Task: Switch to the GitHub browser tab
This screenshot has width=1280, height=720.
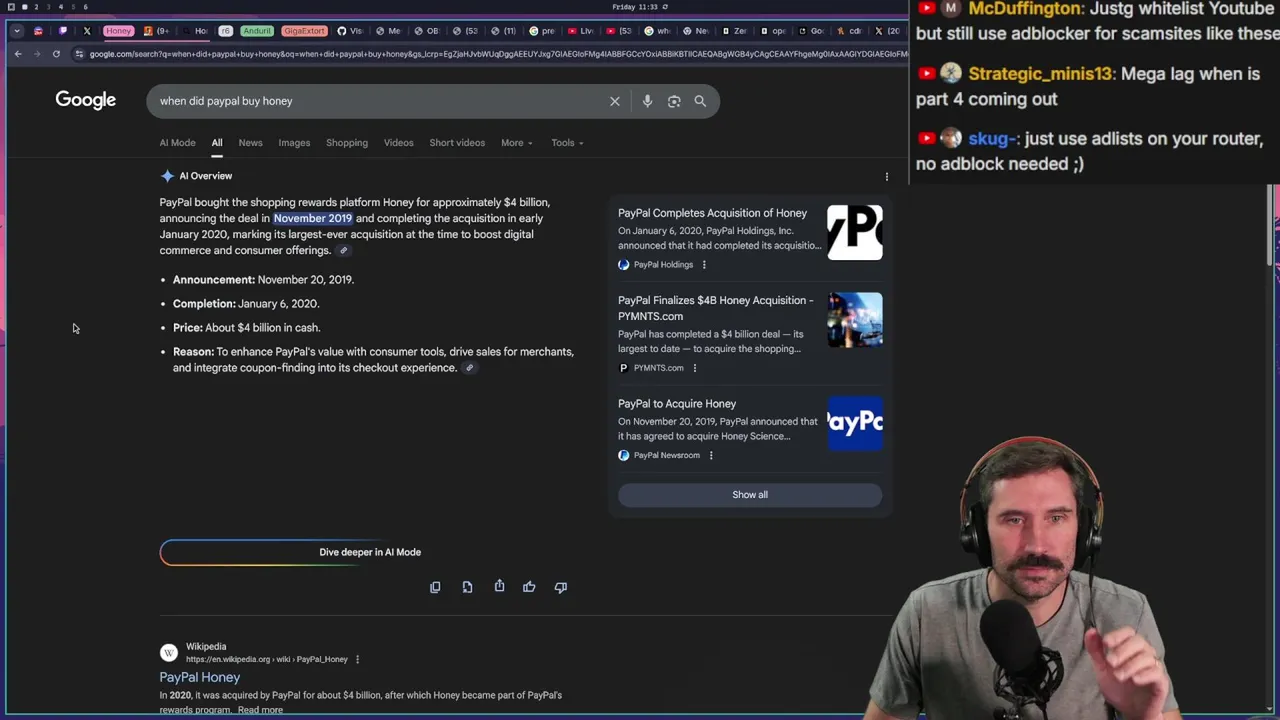Action: click(x=349, y=31)
